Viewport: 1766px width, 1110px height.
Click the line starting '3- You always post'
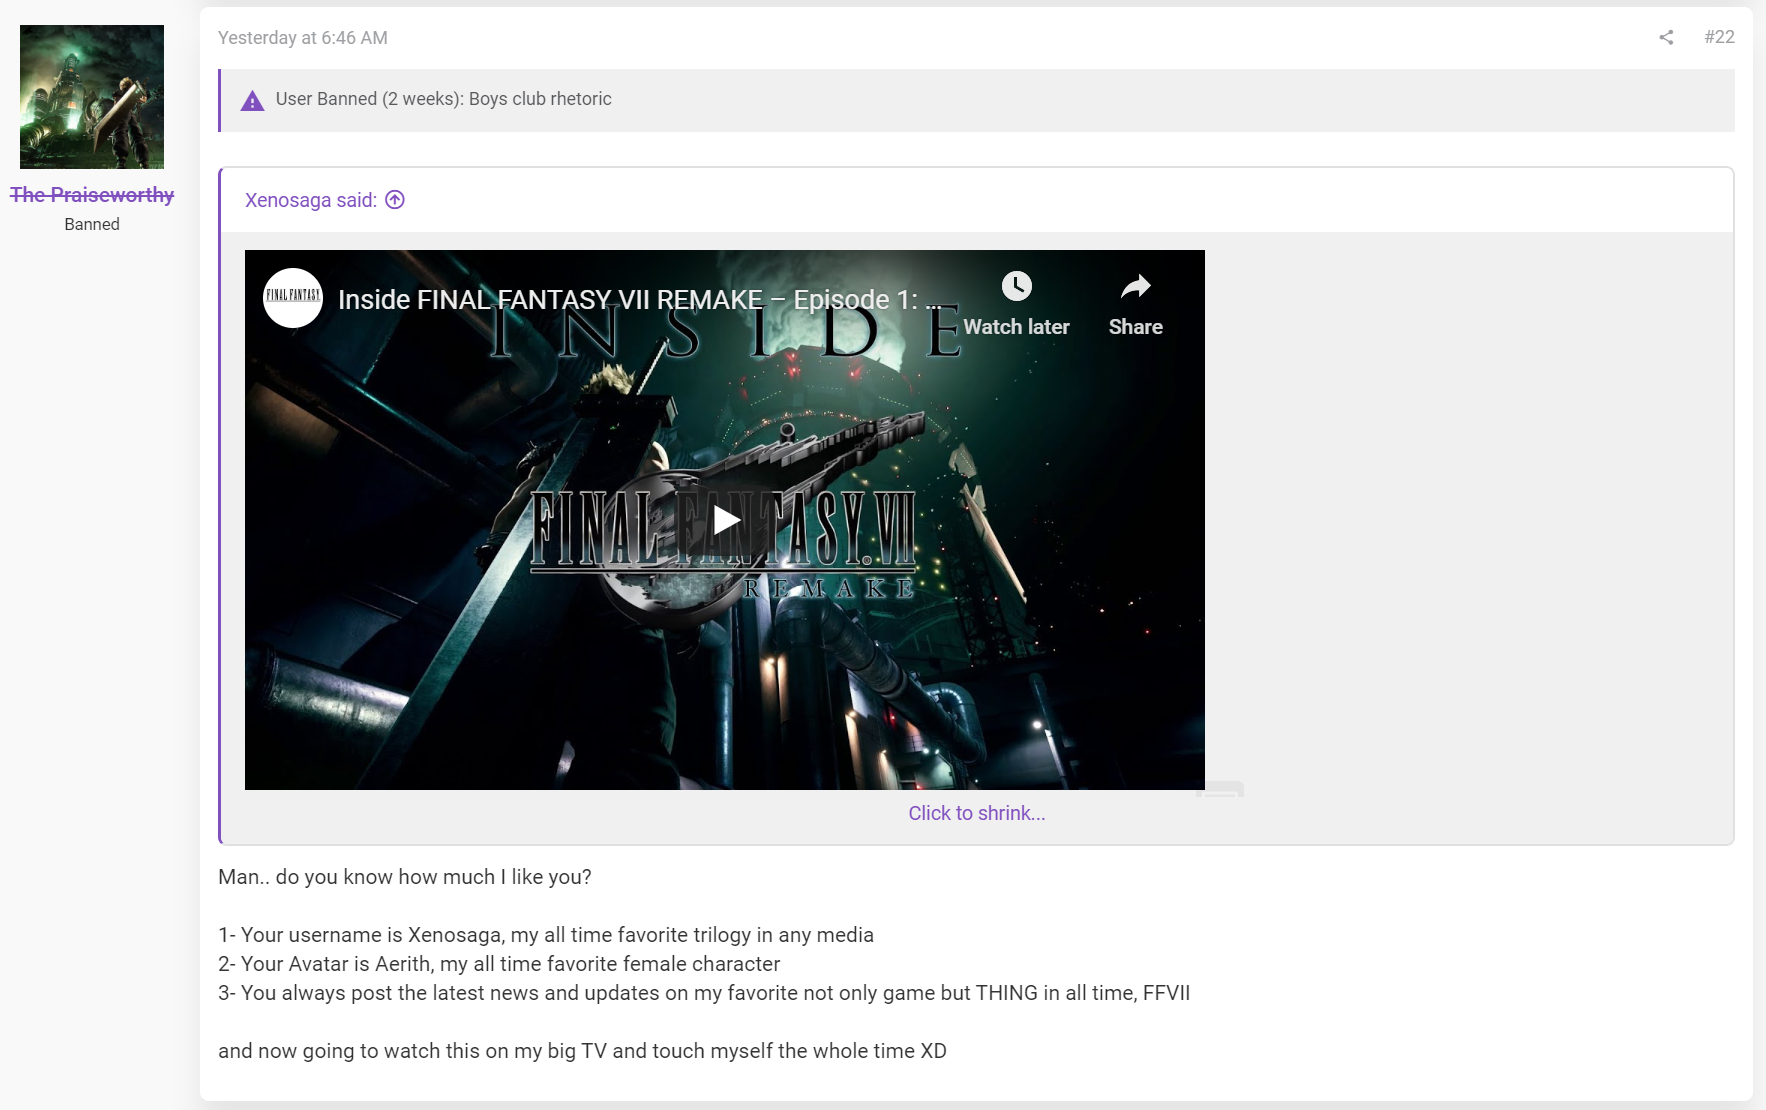(704, 993)
